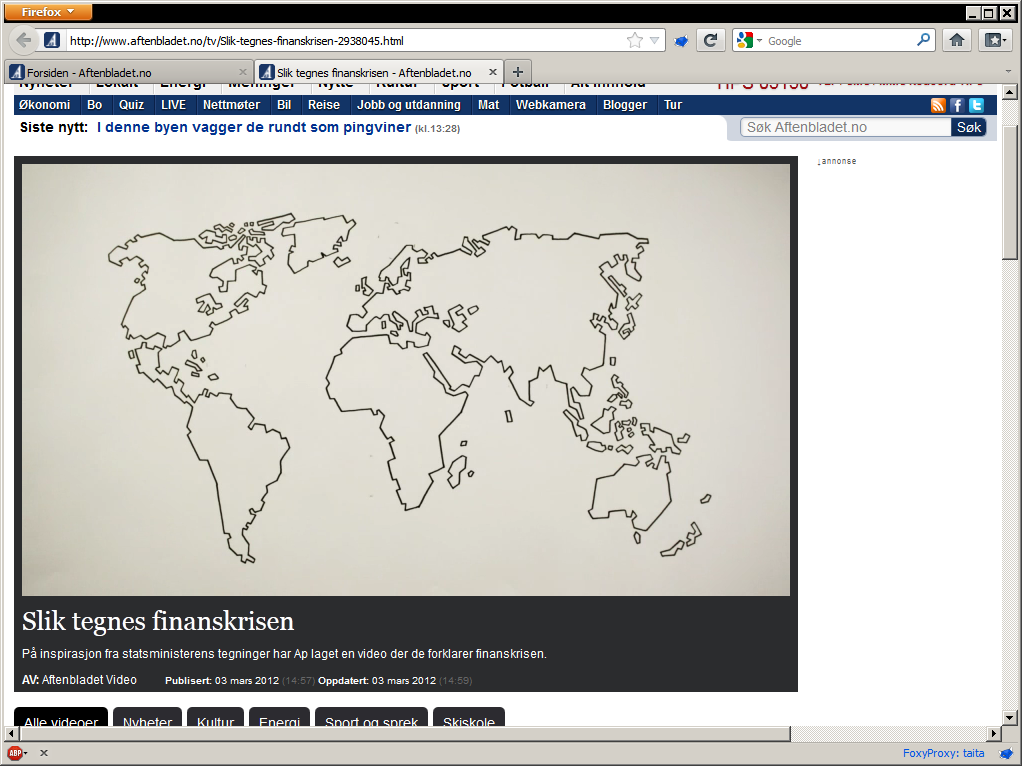Open the Webkamera navigation item

click(551, 104)
